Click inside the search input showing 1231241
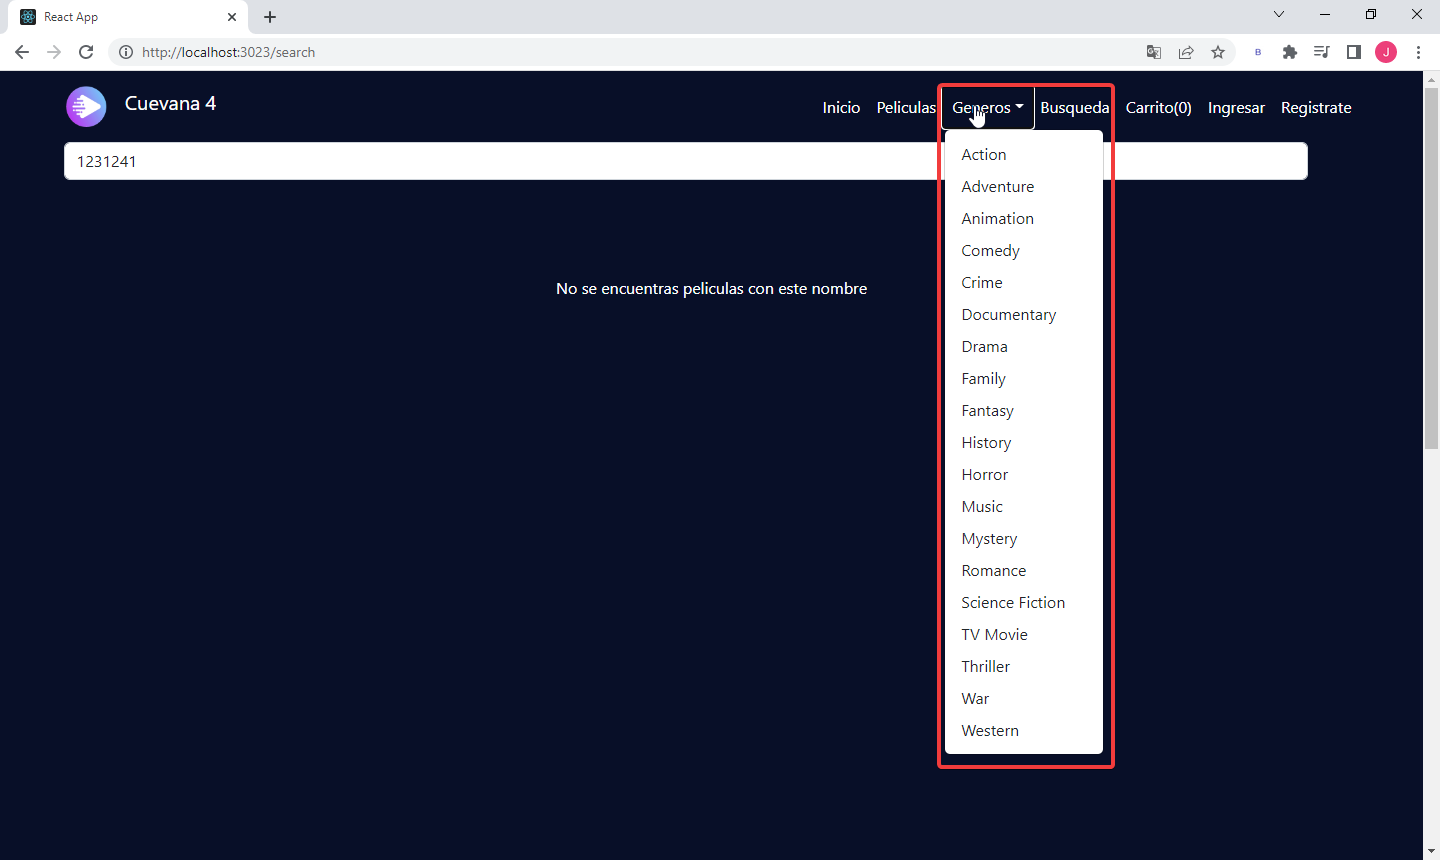The image size is (1440, 860). [500, 160]
